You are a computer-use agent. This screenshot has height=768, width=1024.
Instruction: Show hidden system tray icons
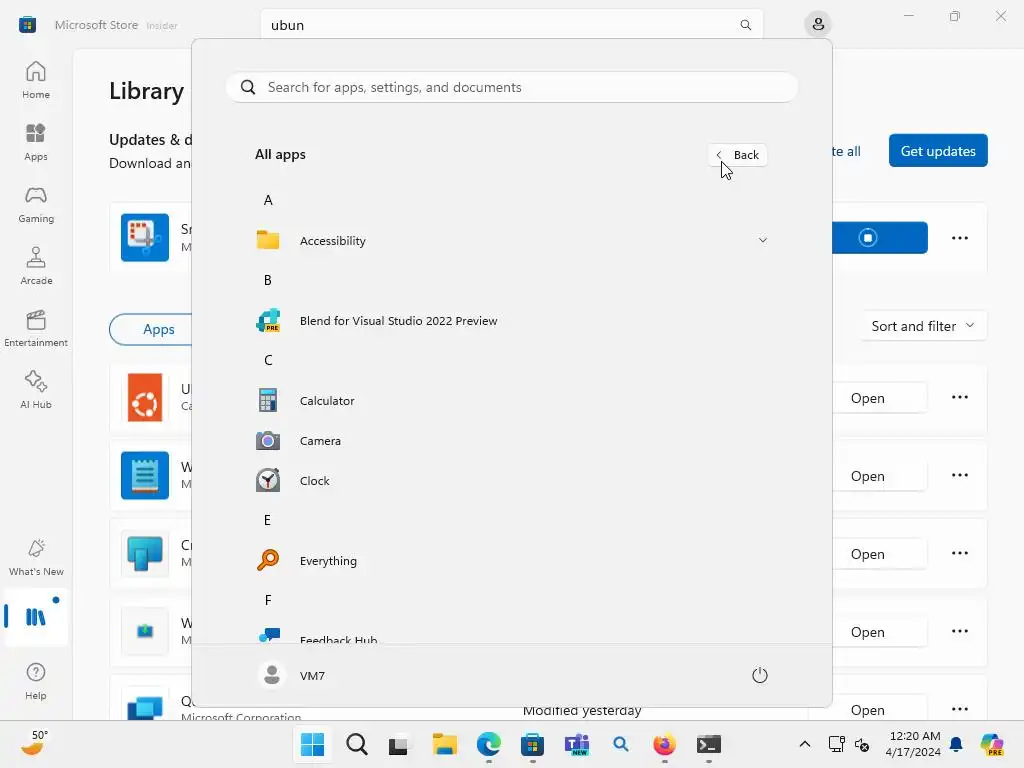point(805,744)
